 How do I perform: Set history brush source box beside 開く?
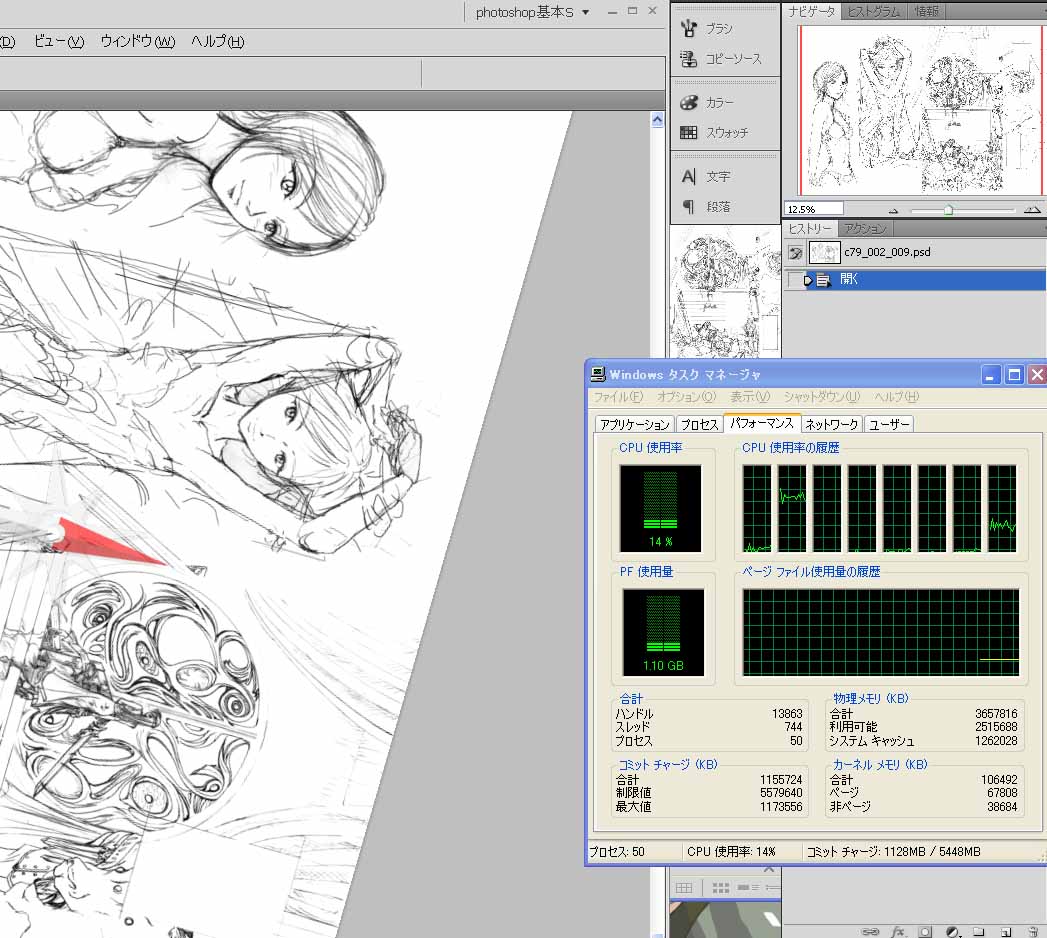[793, 280]
